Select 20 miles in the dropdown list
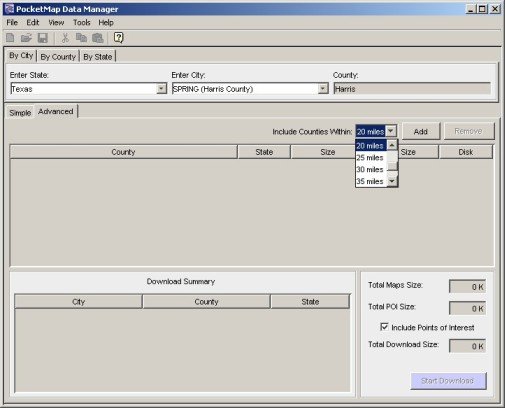This screenshot has width=505, height=408. point(371,146)
